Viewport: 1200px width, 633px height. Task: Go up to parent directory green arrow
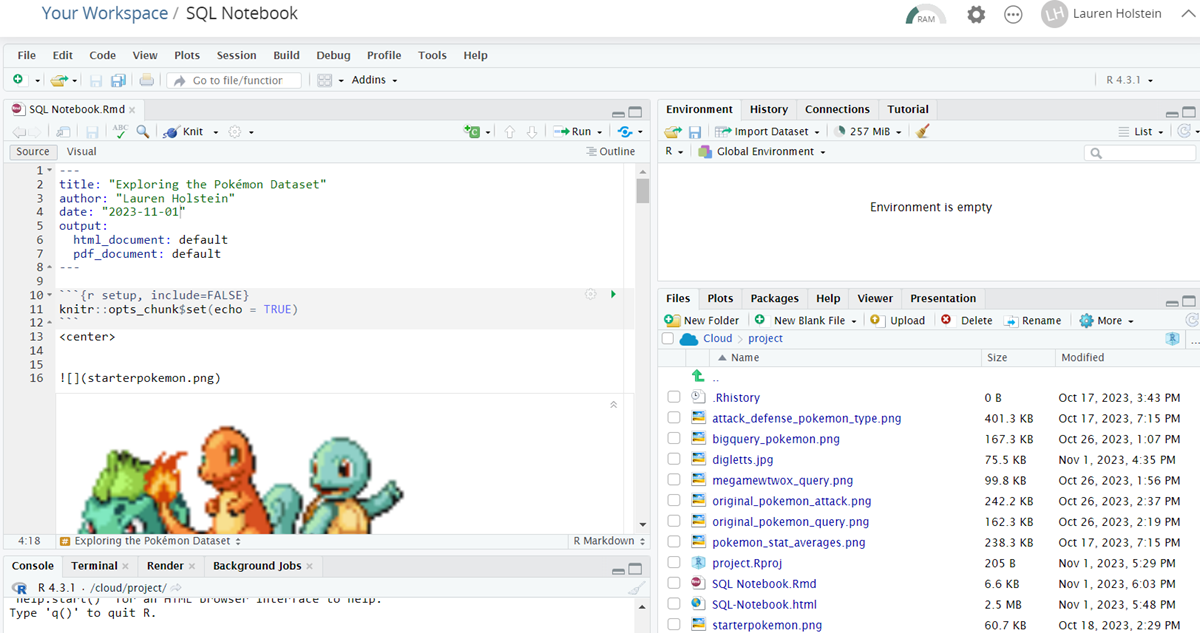click(x=698, y=376)
